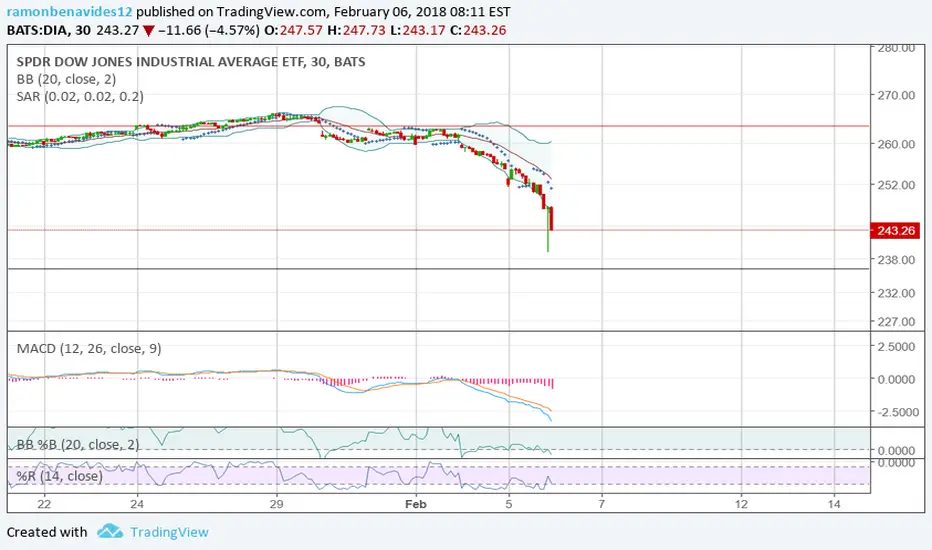
Task: Click the 'Created with' footer text
Action: [47, 532]
